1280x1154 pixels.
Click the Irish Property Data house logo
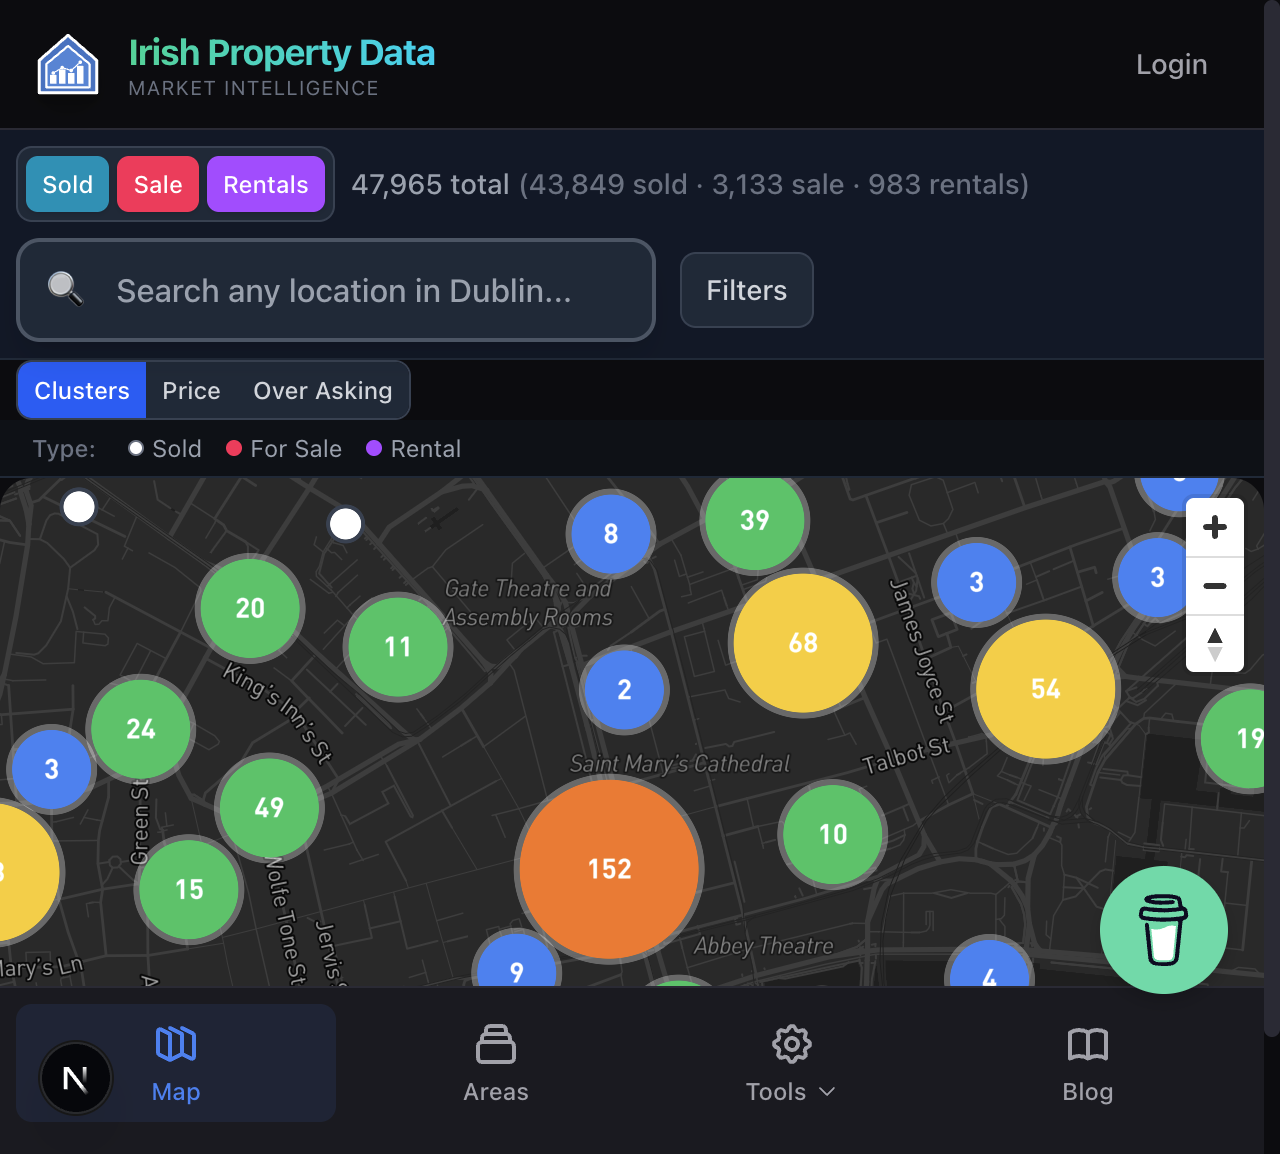[x=67, y=63]
